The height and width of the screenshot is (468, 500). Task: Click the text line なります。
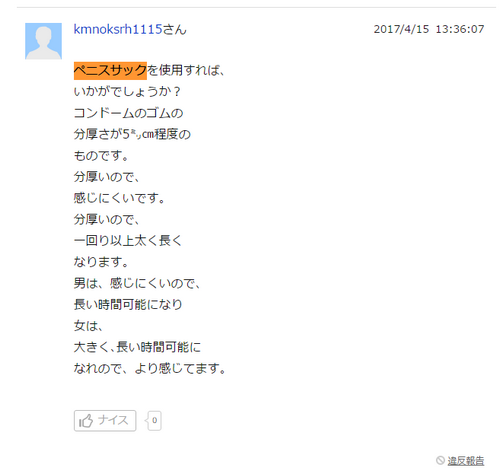(101, 262)
